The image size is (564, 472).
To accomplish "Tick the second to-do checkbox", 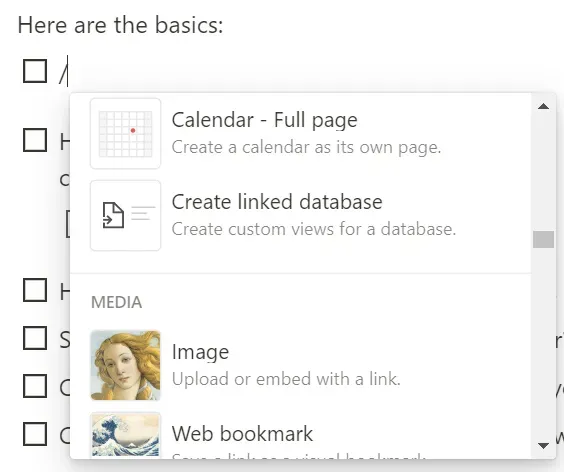I will coord(35,140).
